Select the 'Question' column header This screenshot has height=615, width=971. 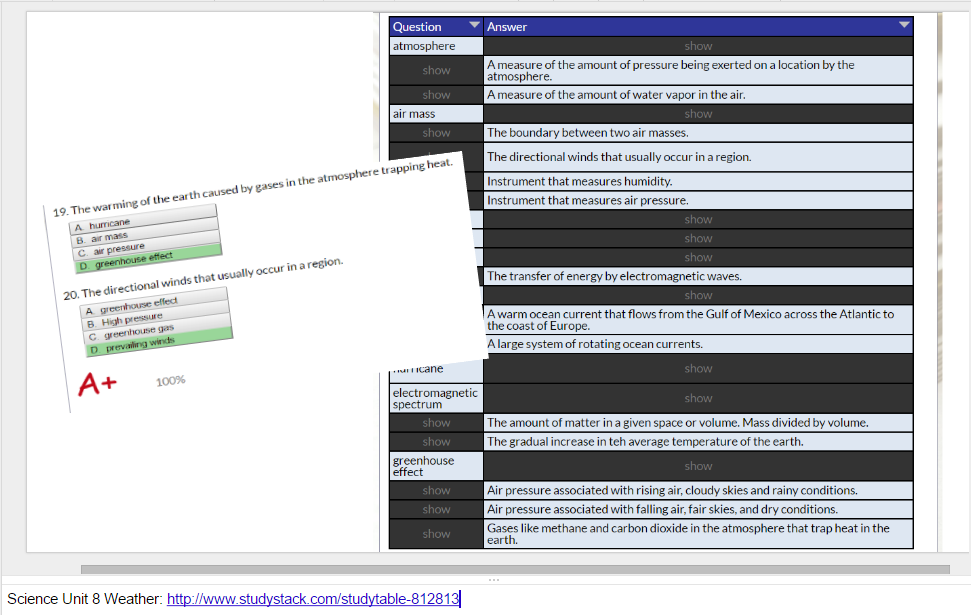coord(435,27)
